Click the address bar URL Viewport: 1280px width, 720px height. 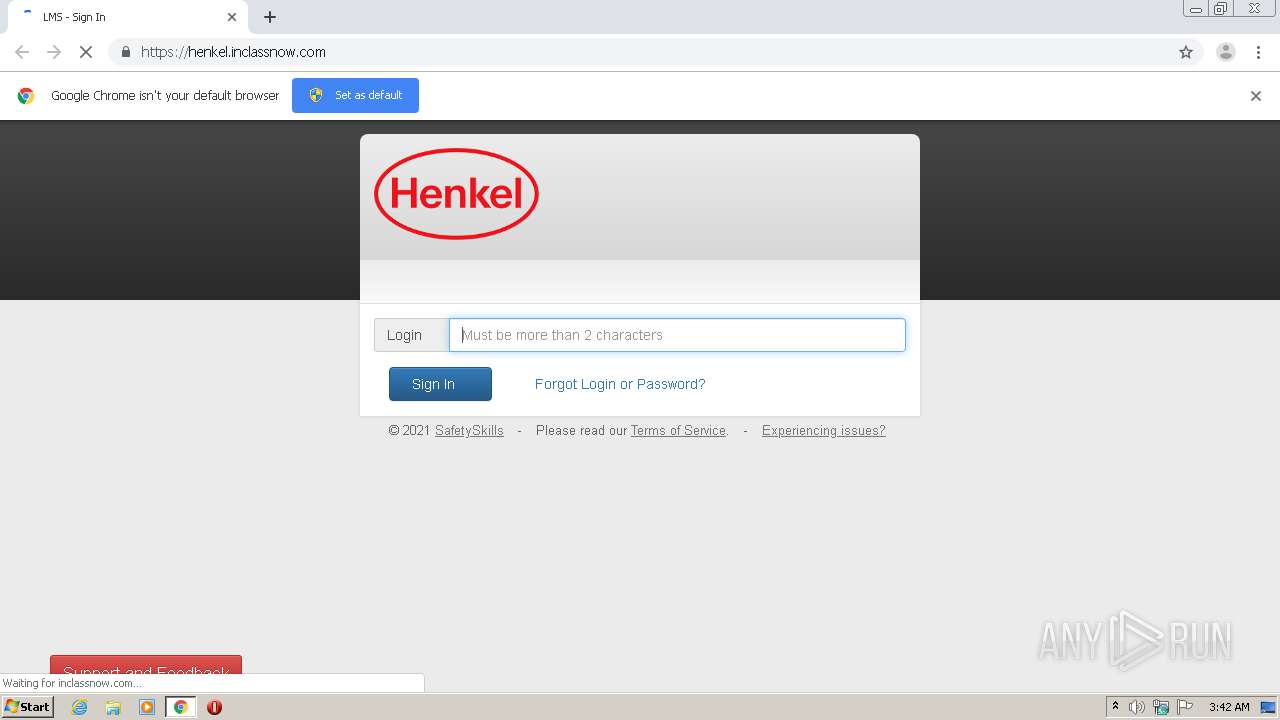[x=233, y=52]
